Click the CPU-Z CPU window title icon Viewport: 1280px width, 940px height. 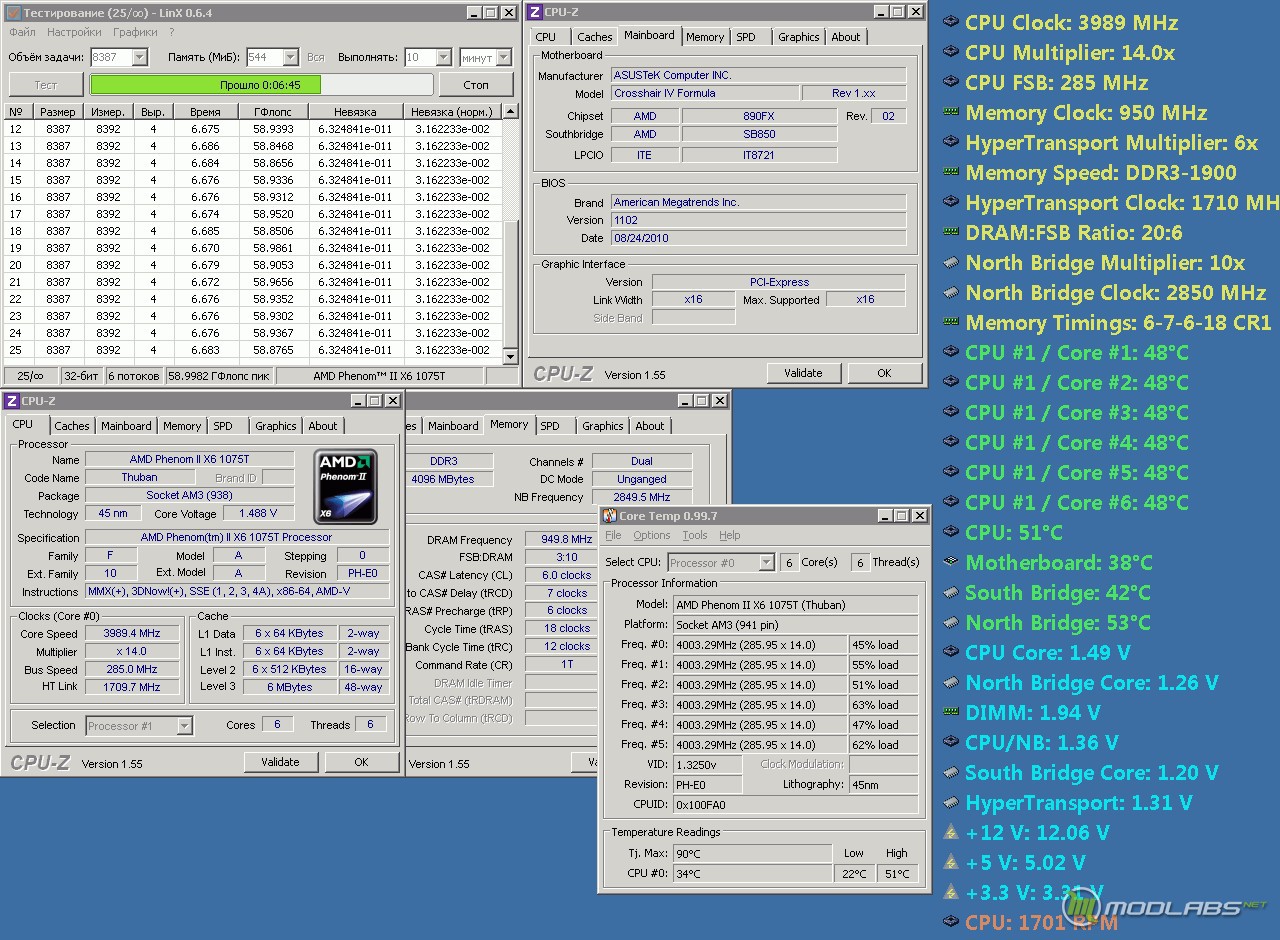11,401
